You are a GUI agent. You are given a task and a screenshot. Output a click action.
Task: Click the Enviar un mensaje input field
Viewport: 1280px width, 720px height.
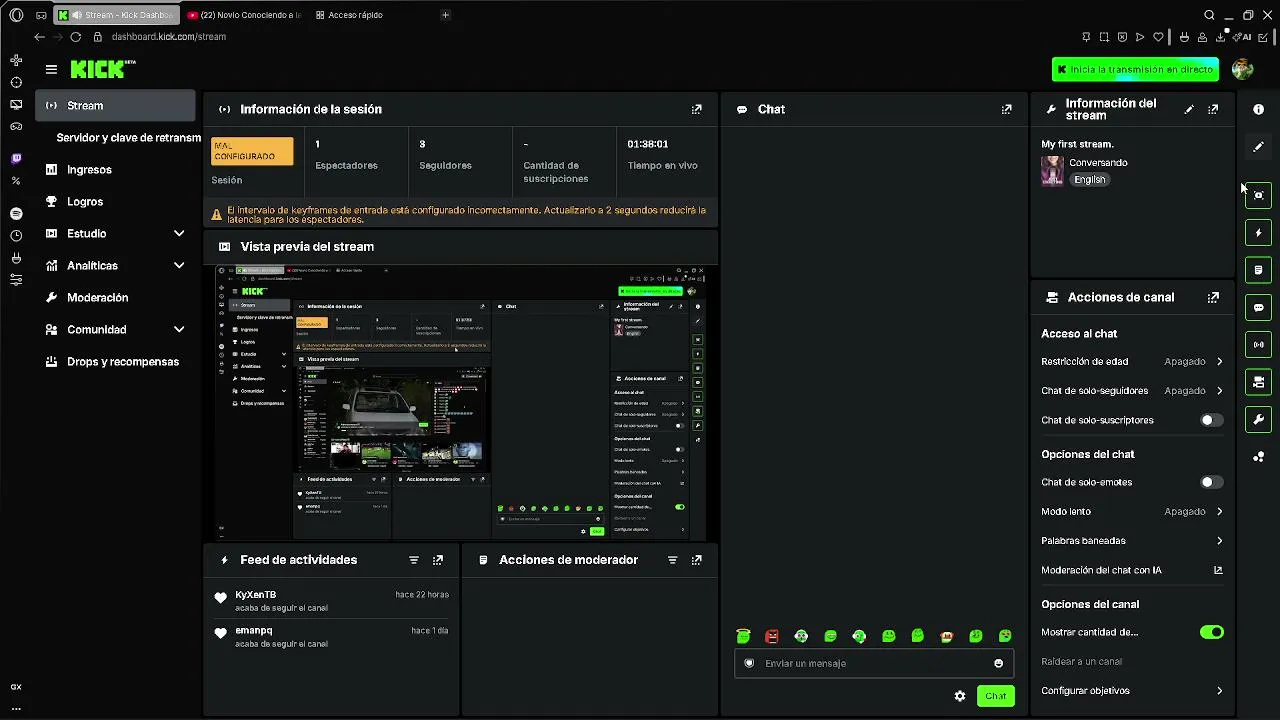click(x=874, y=663)
